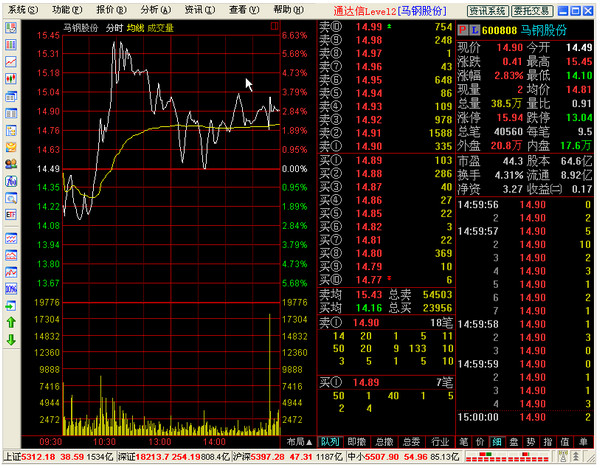Select the 势 tab
The width and height of the screenshot is (600, 468).
coord(531,442)
